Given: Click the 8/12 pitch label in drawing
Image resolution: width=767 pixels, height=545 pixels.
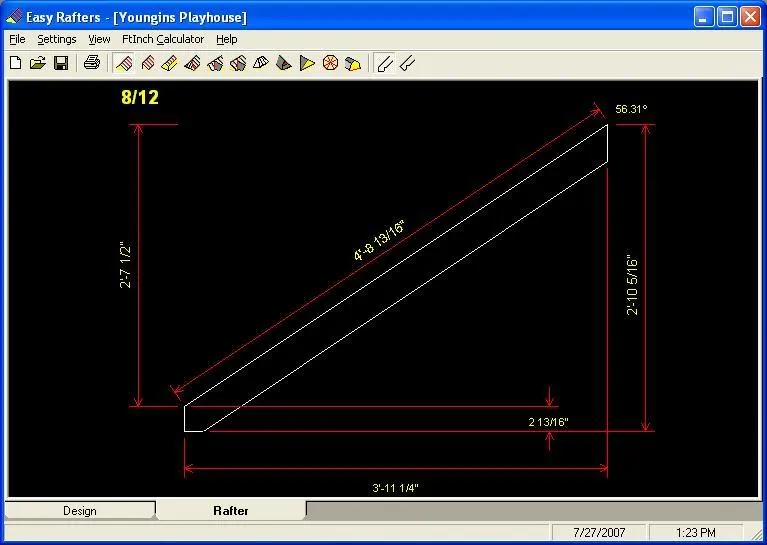Looking at the screenshot, I should [140, 97].
